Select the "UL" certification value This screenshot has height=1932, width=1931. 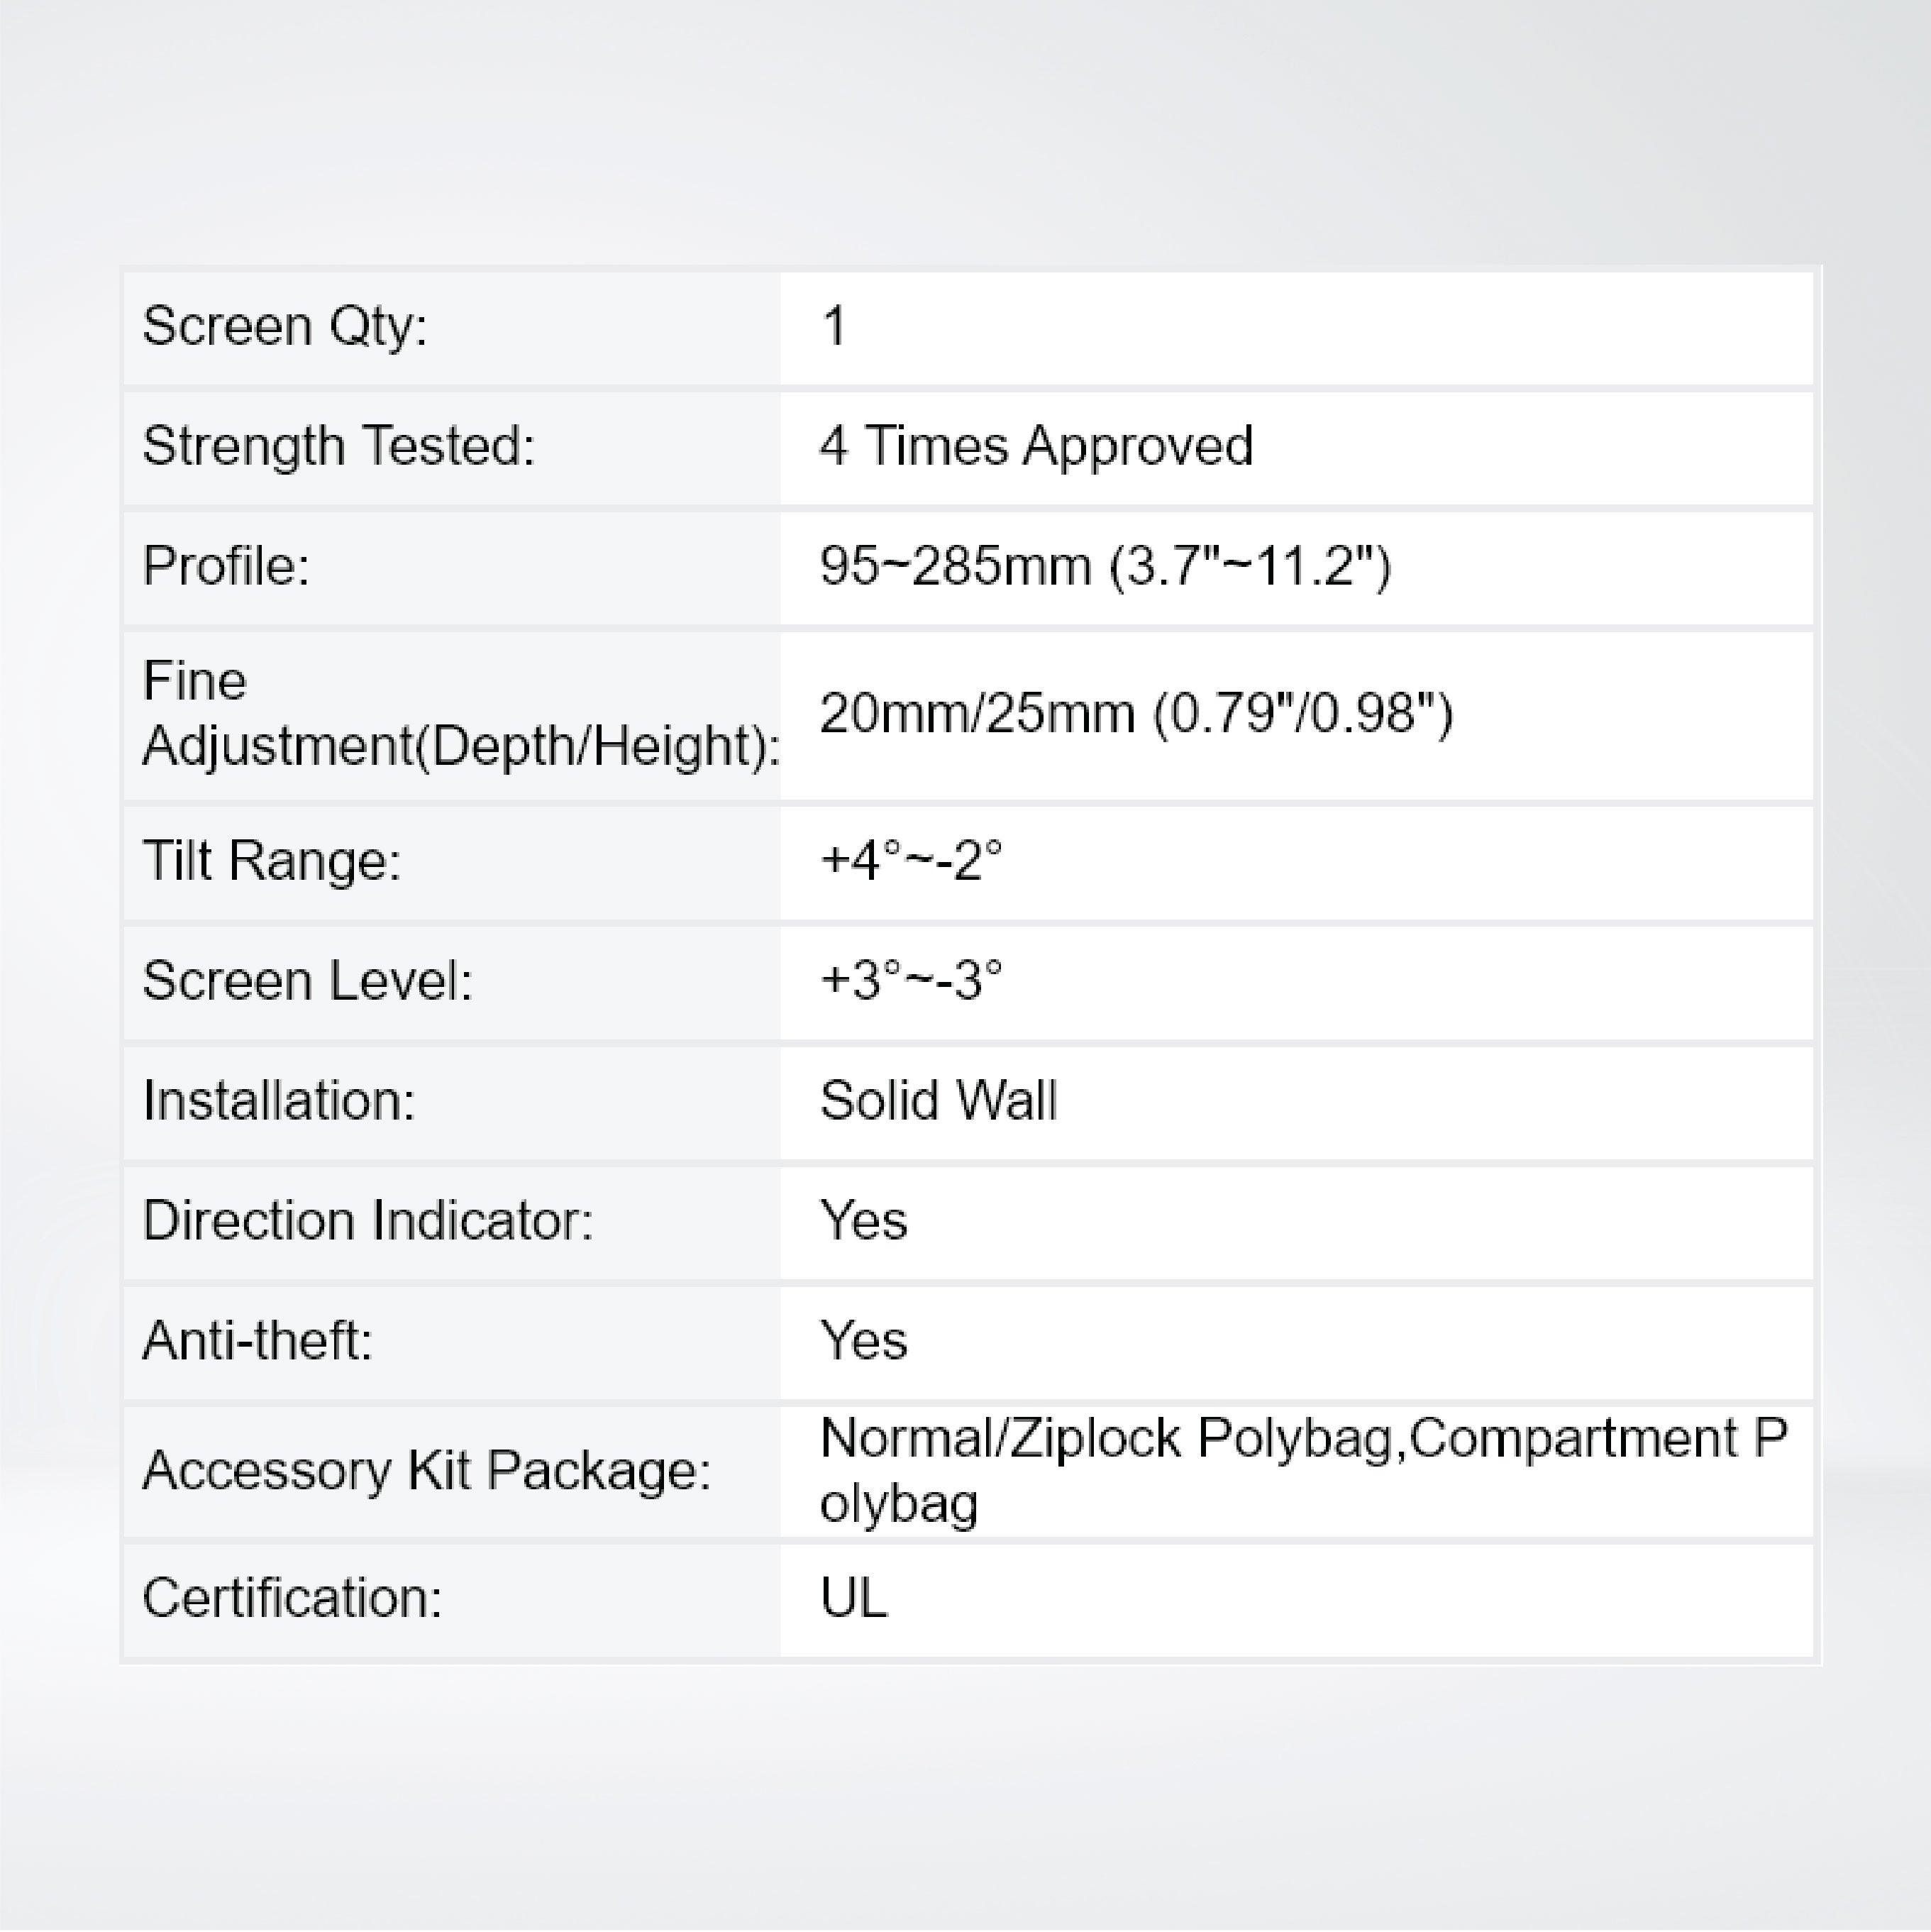[x=853, y=1598]
